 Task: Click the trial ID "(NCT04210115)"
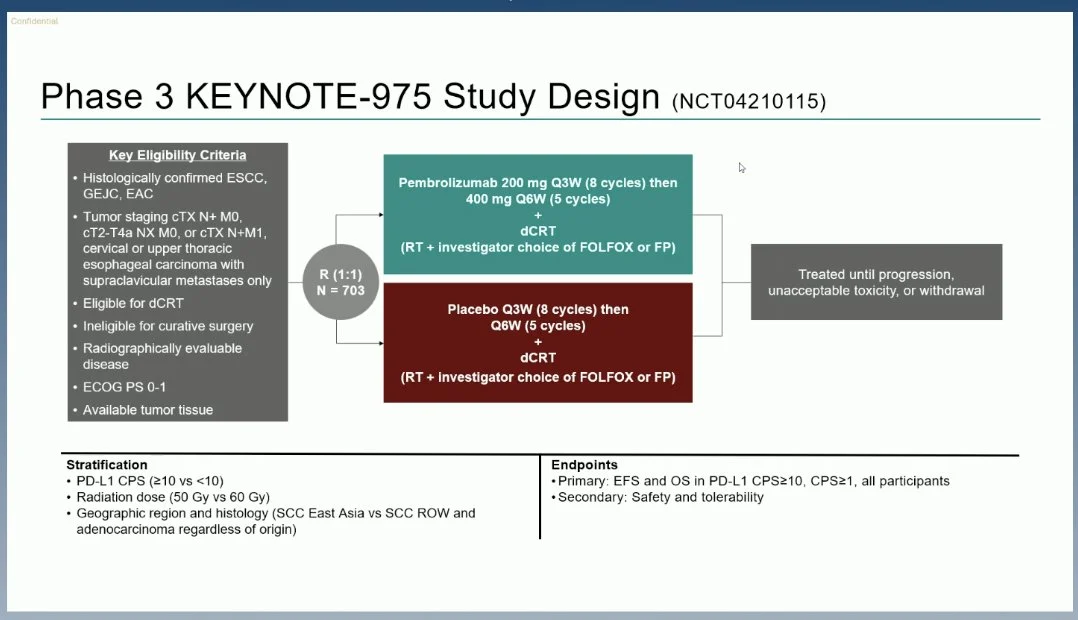click(749, 101)
